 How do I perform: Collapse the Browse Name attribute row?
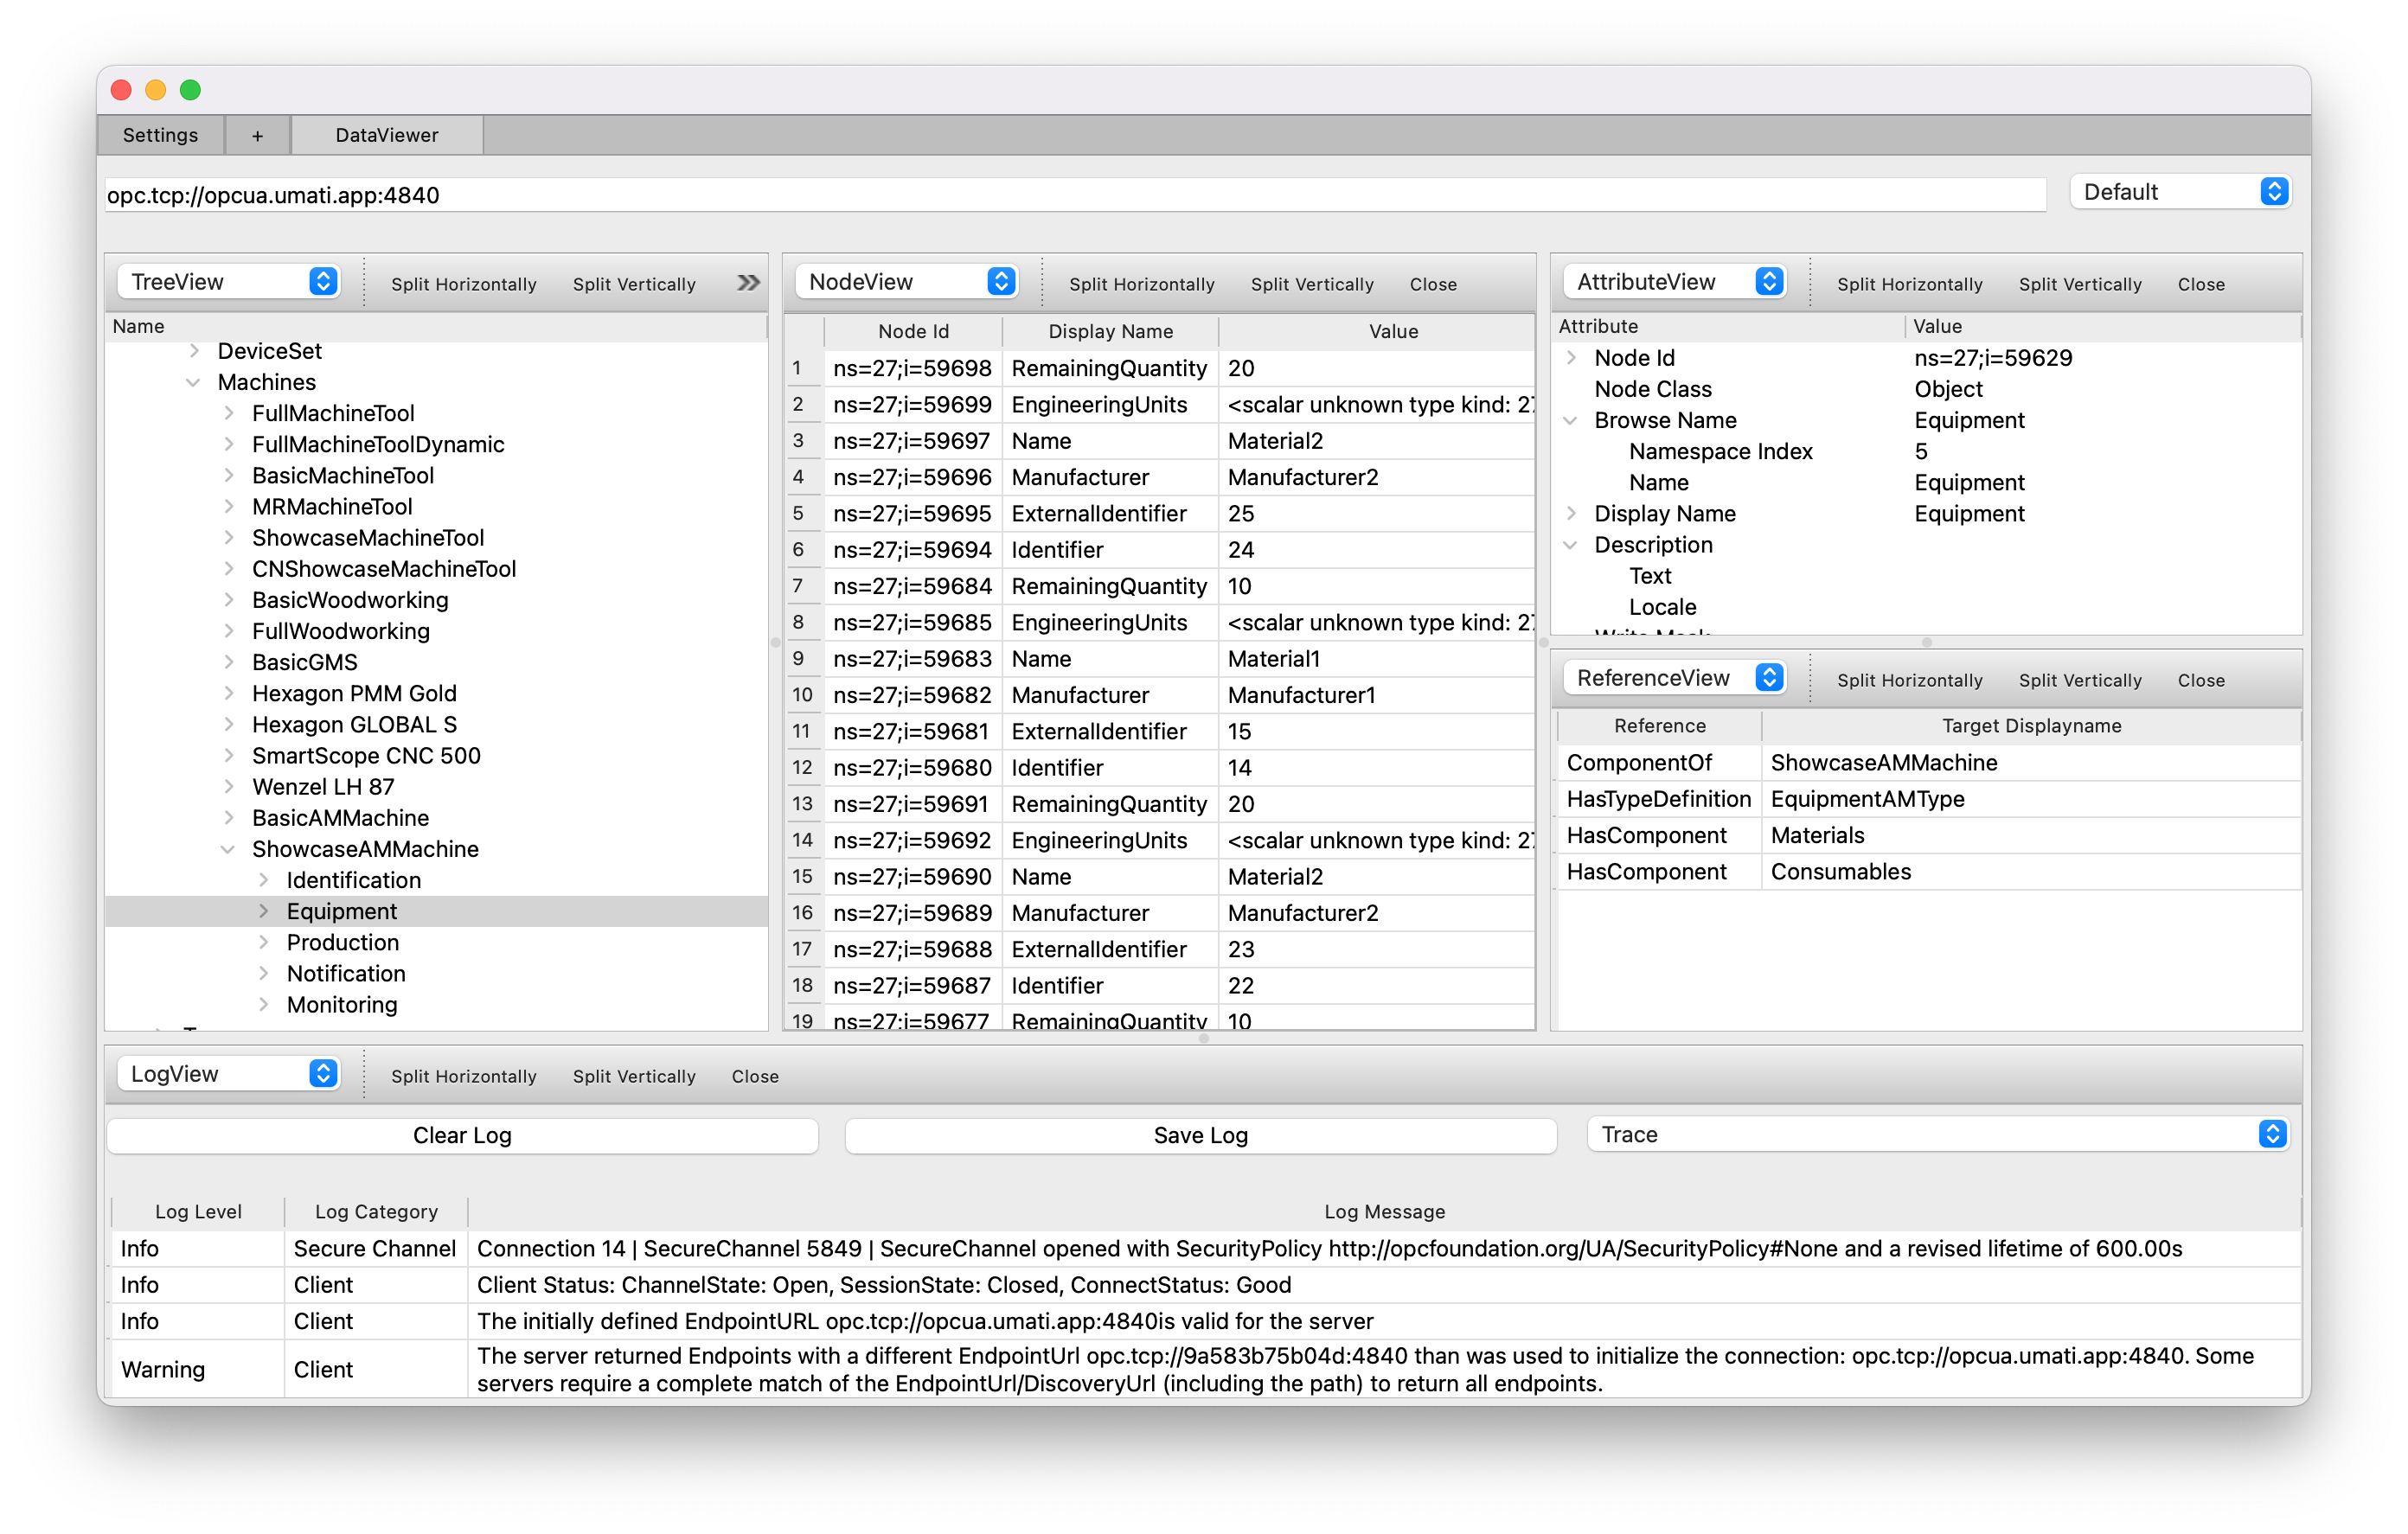point(1570,420)
